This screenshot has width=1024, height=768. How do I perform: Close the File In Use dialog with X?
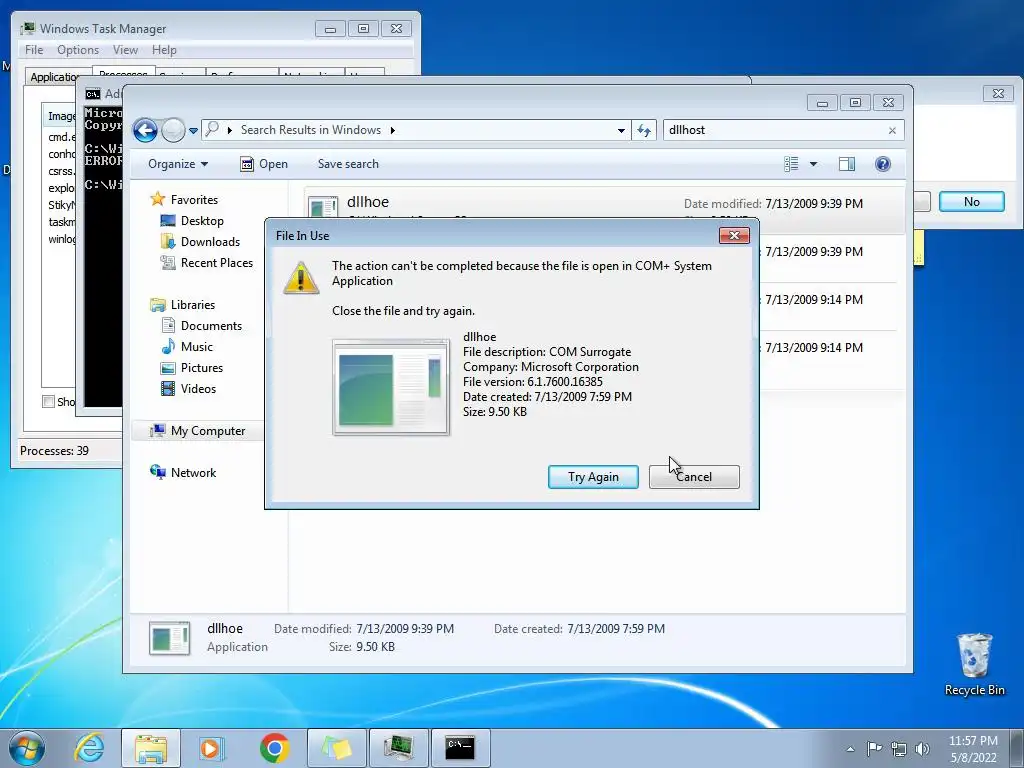tap(734, 236)
